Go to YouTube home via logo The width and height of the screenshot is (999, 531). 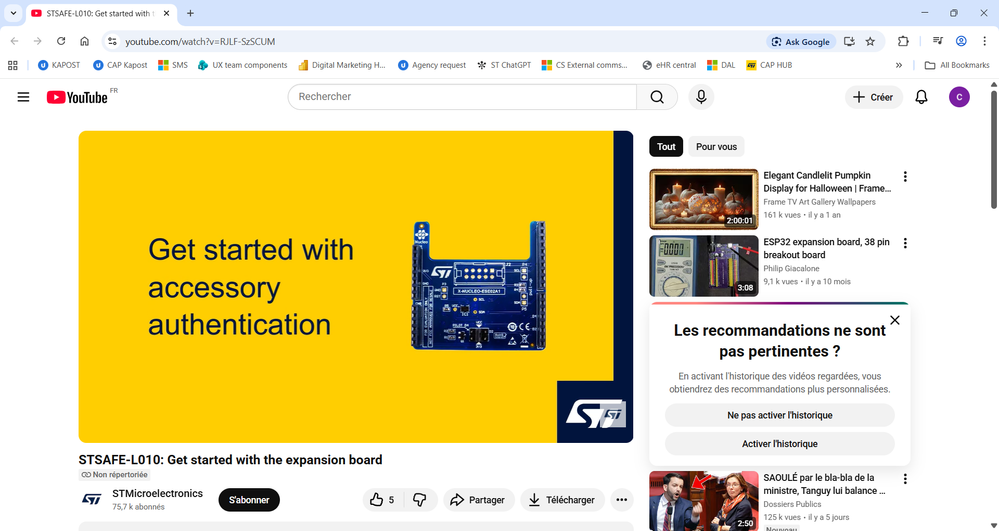tap(77, 97)
